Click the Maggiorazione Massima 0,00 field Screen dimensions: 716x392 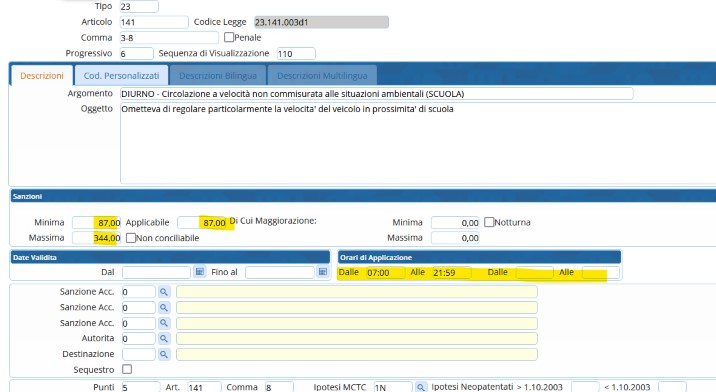point(455,238)
